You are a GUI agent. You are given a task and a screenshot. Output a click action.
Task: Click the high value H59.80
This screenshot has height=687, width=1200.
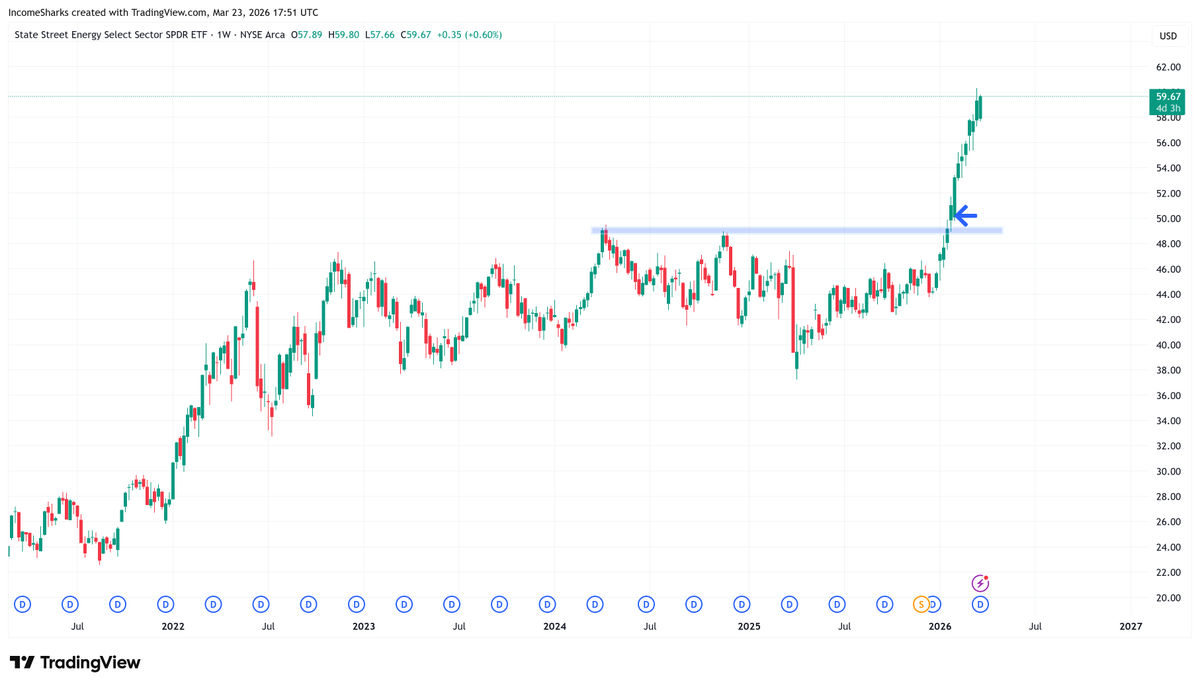point(345,35)
